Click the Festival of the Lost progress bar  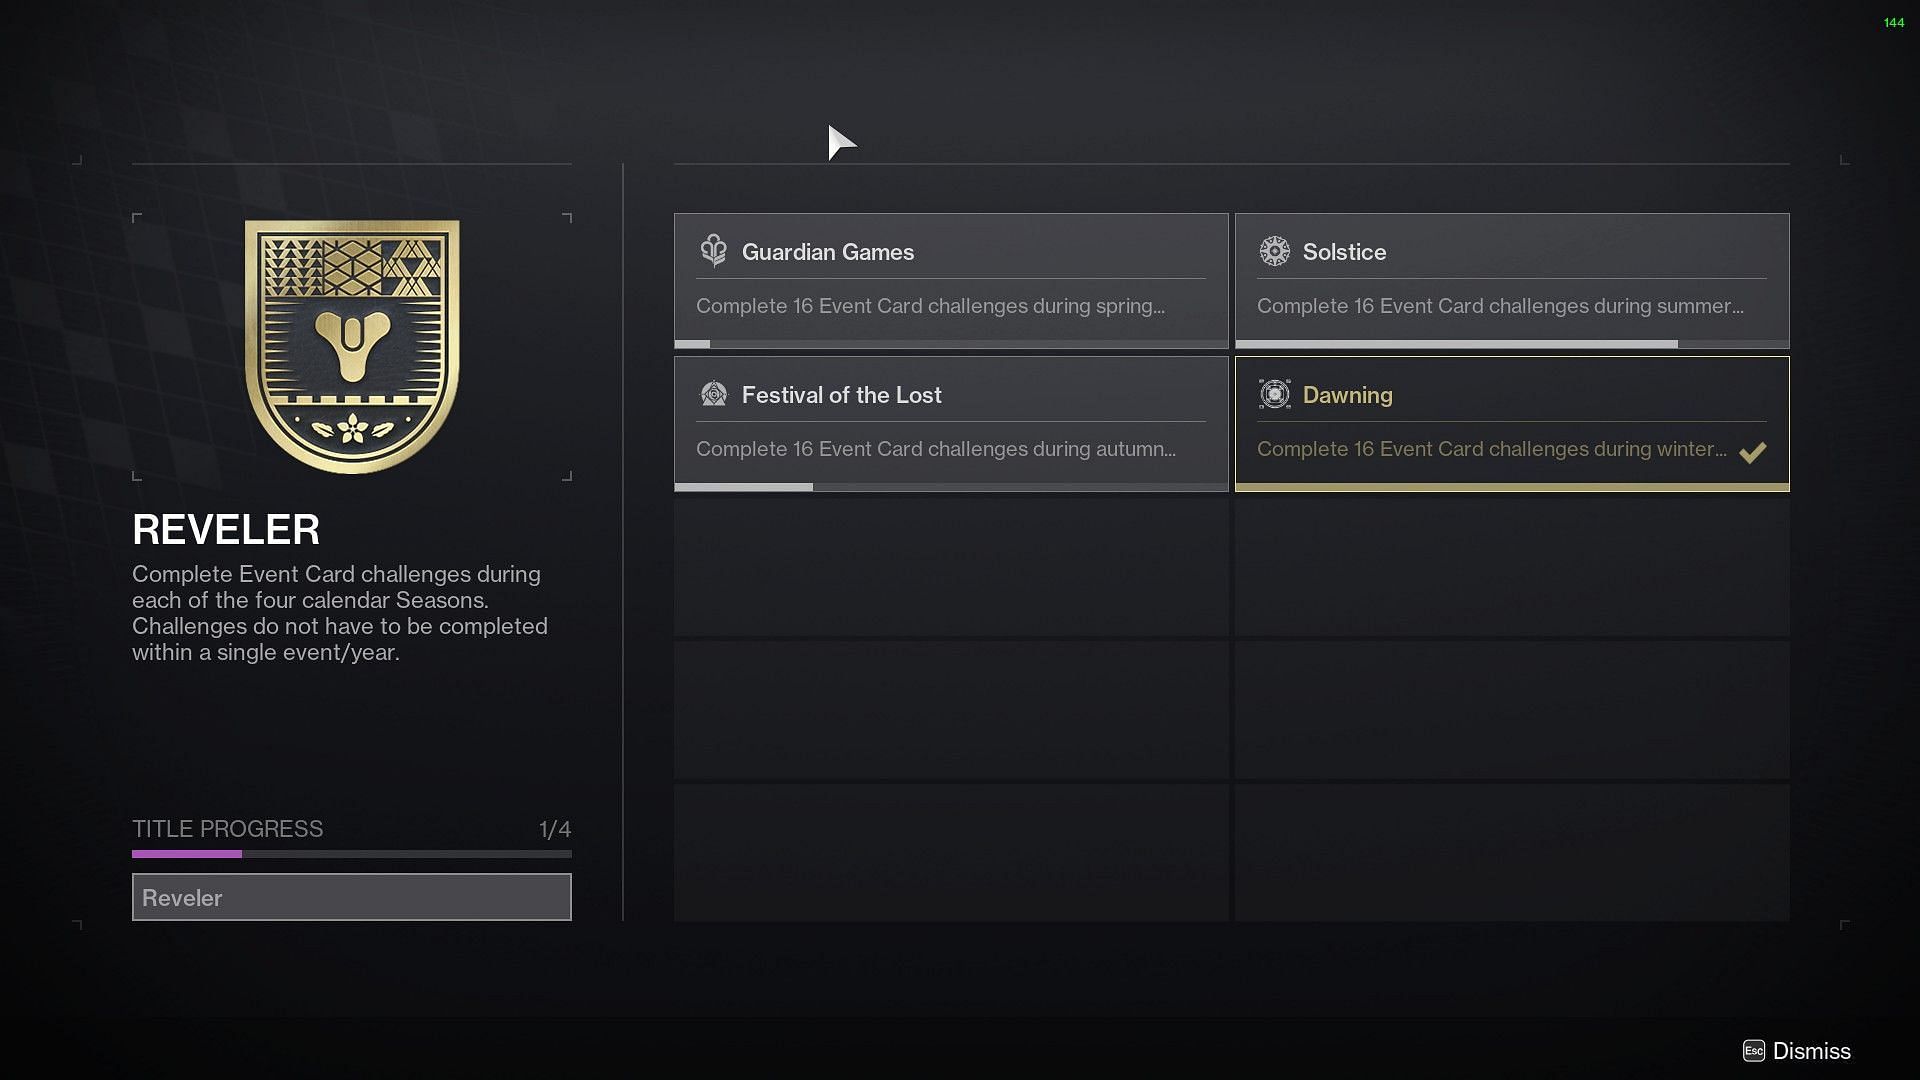(951, 487)
